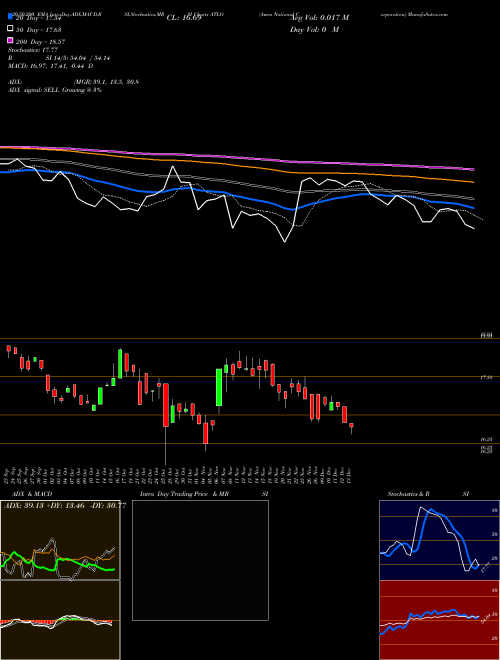500x660 pixels.
Task: Open the empty Intra Day Trading panel
Action: click(200, 560)
